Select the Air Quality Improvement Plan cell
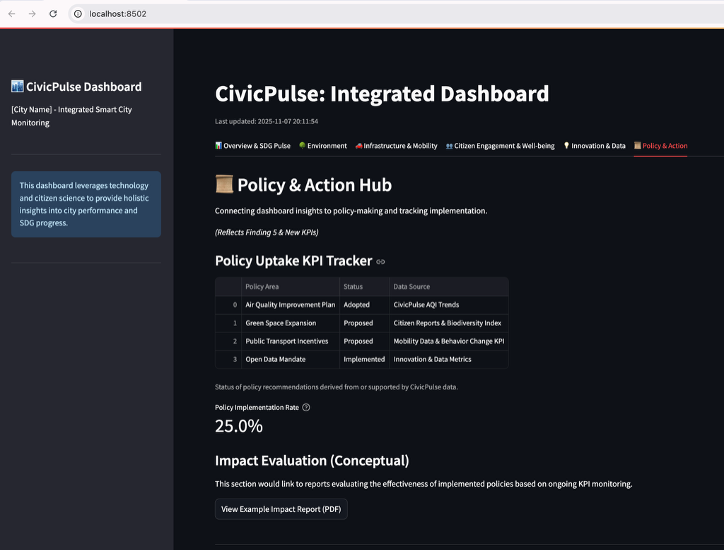The height and width of the screenshot is (550, 724). coord(288,304)
